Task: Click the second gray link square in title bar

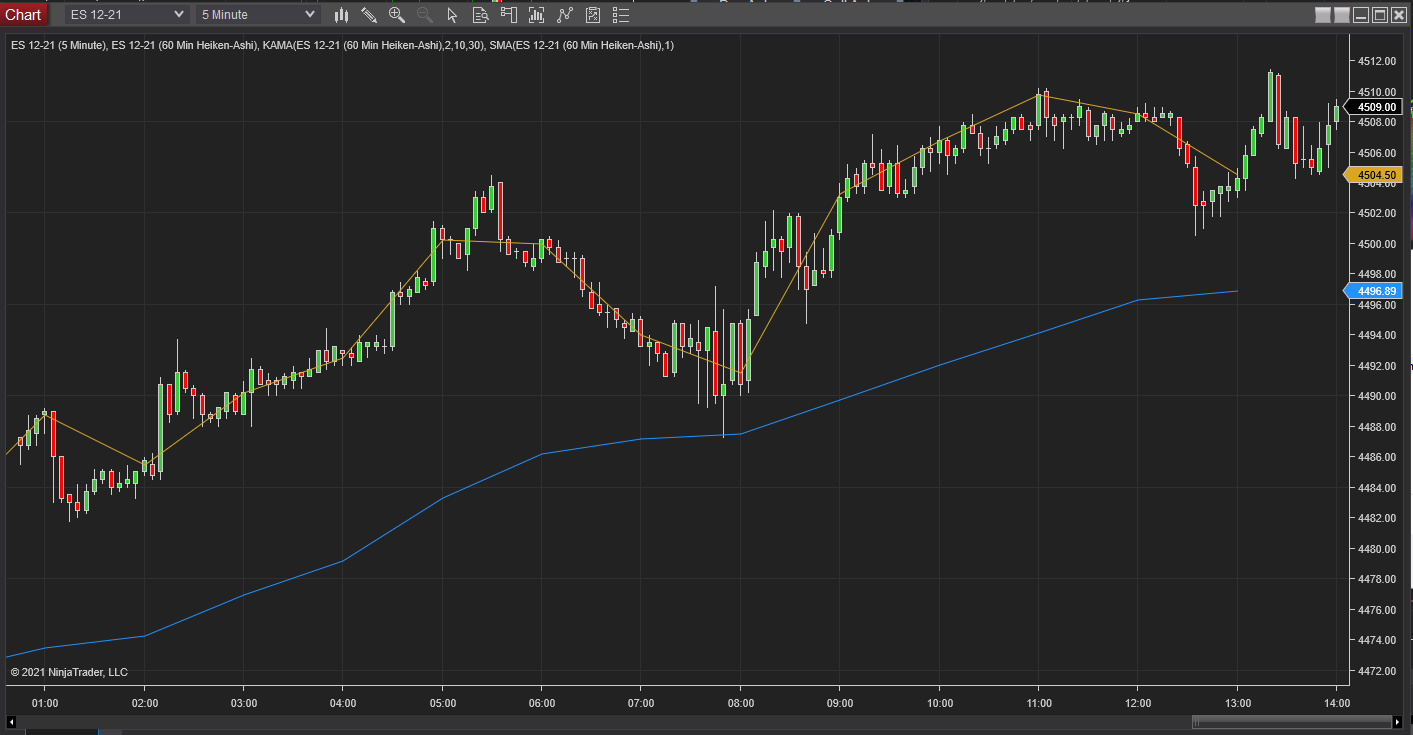Action: (x=1342, y=15)
